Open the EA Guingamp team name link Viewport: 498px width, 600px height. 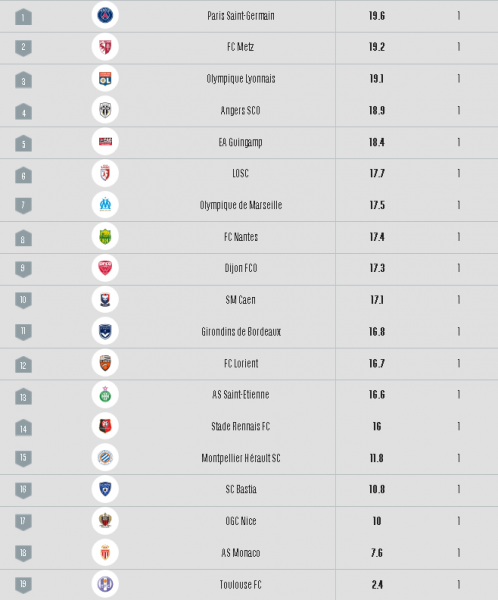point(240,142)
